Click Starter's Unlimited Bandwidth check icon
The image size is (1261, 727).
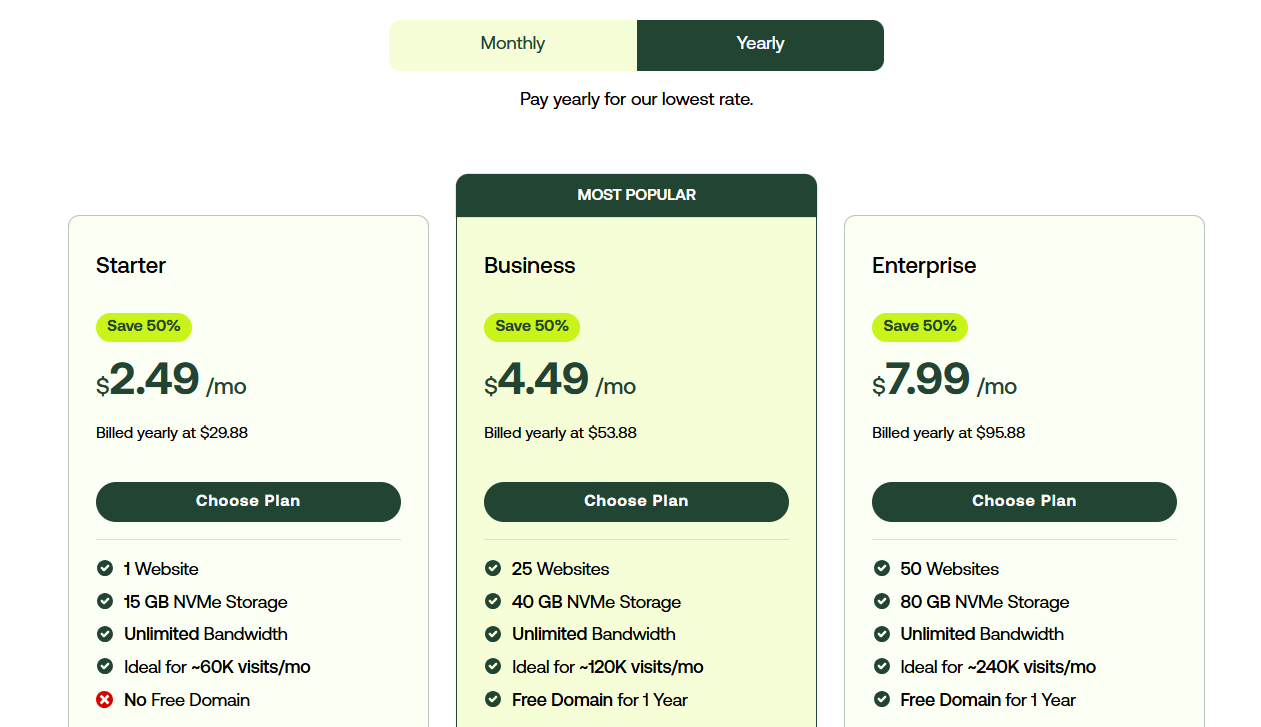click(105, 634)
